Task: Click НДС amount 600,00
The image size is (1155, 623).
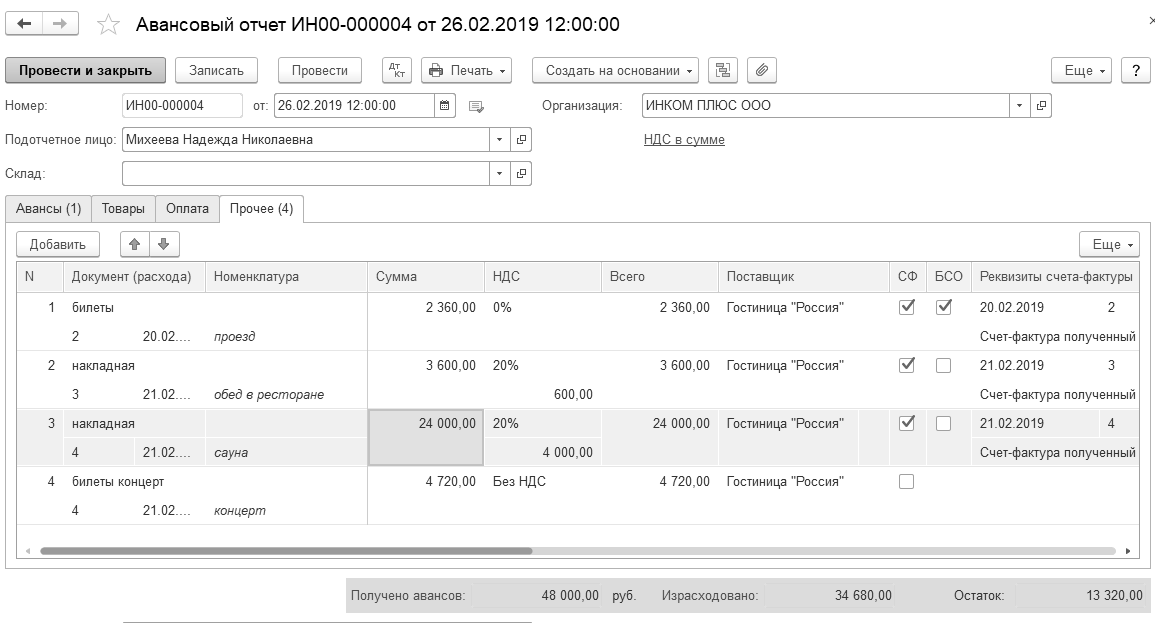Action: [x=573, y=395]
